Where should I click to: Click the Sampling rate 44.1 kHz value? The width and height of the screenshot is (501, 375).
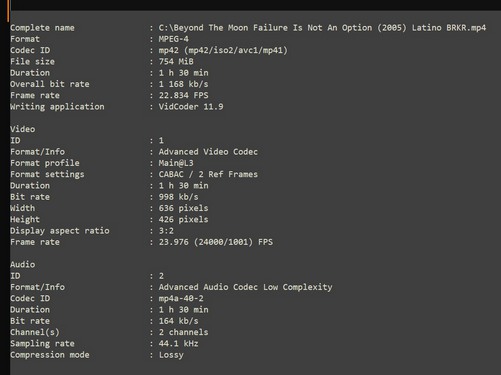[178, 343]
